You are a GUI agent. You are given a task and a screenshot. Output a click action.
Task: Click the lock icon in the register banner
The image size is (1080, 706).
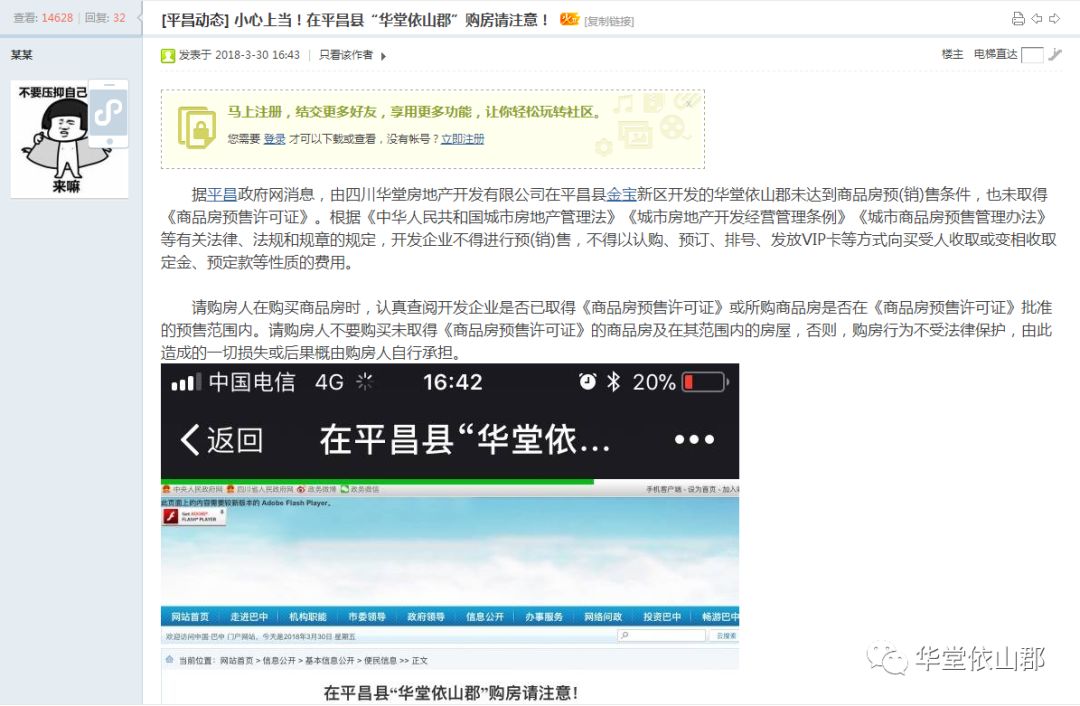click(x=196, y=127)
